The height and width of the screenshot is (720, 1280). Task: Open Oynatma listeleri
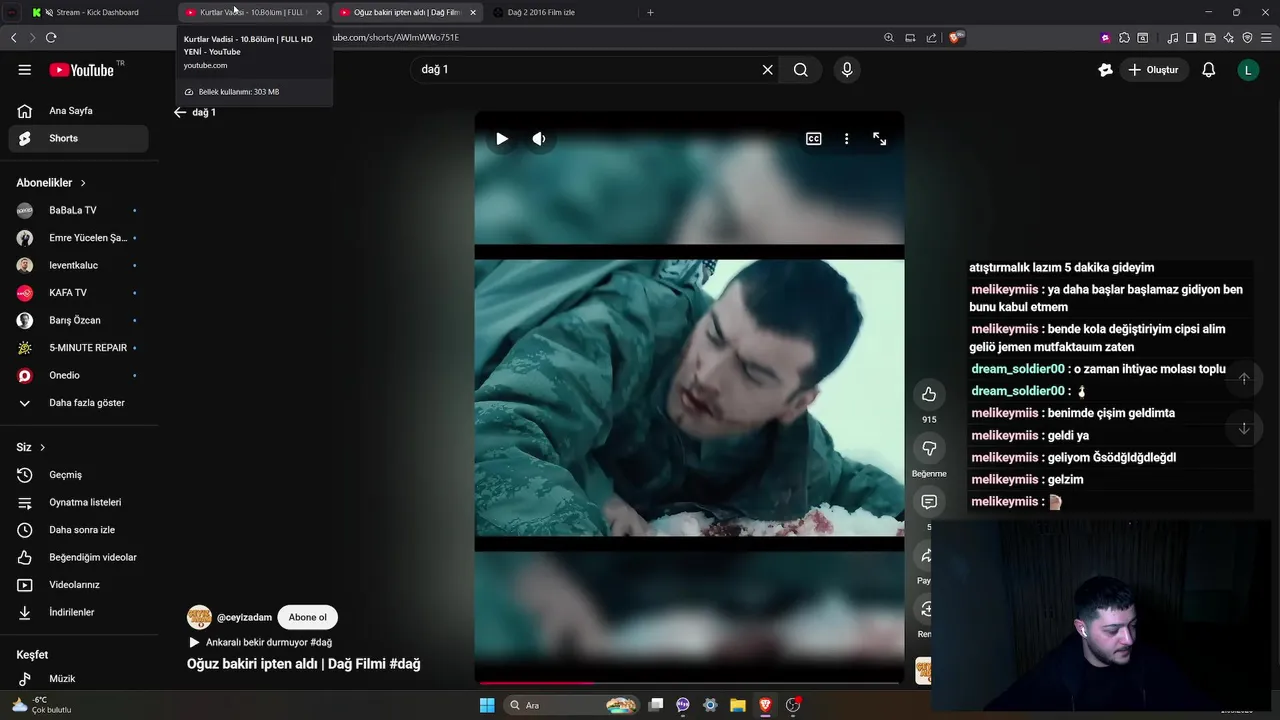78,502
